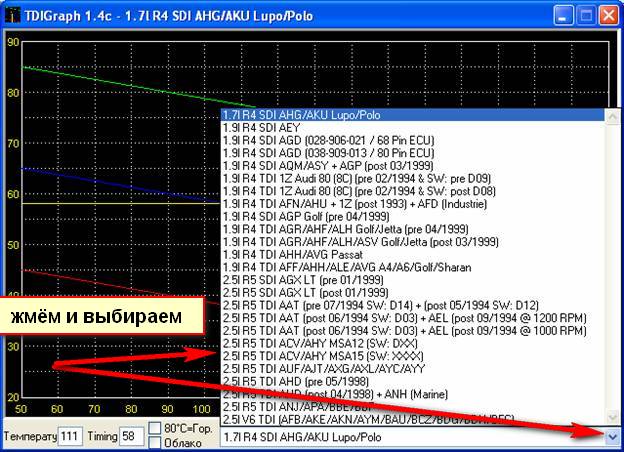
Task: Choose AGR/AHF/ALH Golf/Jetta pre 04/1999
Action: (x=412, y=229)
